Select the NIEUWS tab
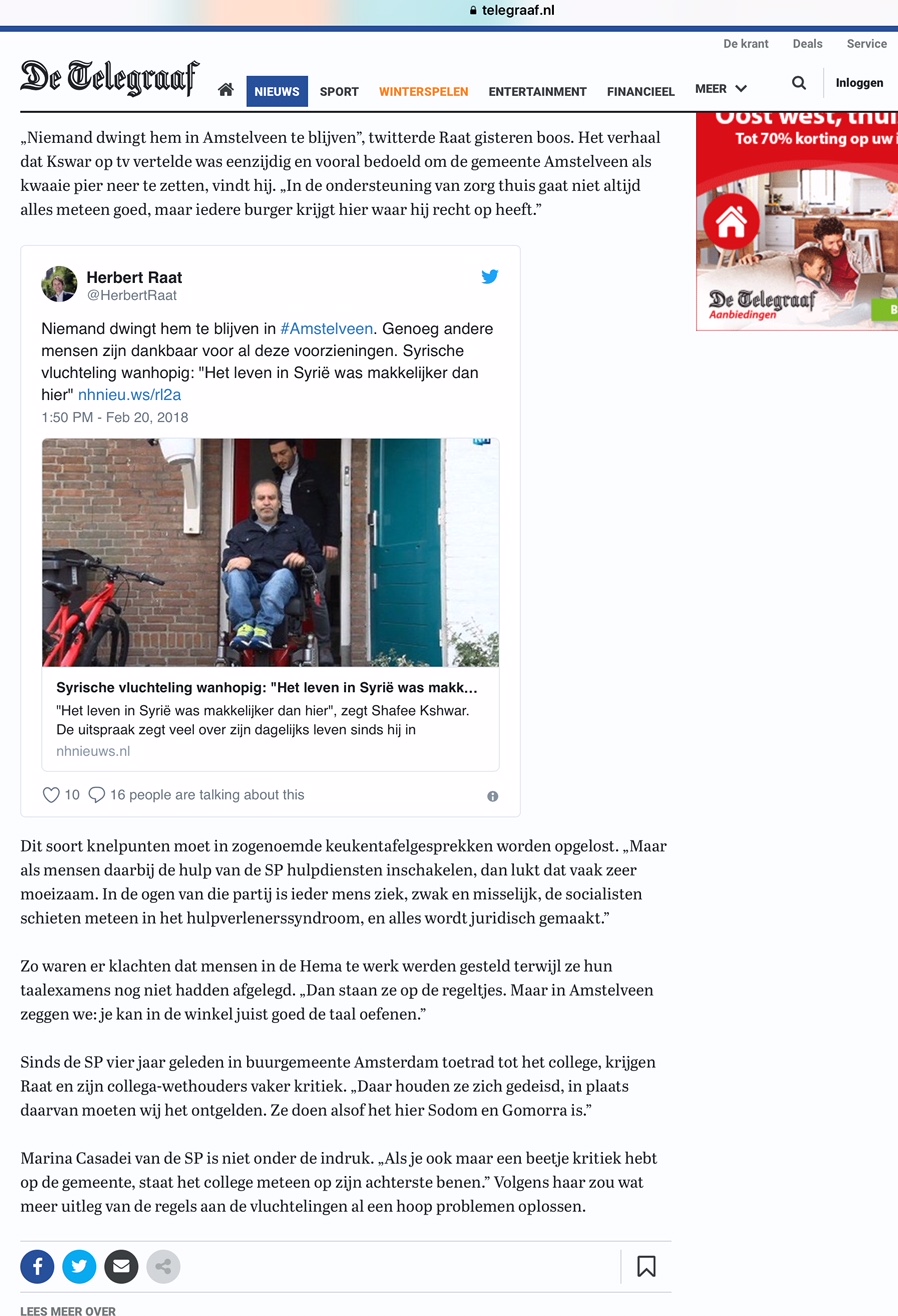The height and width of the screenshot is (1316, 898). pos(277,91)
